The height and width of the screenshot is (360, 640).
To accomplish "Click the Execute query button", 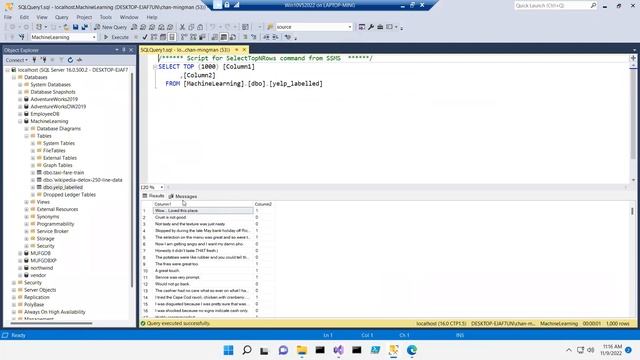I will coord(116,37).
